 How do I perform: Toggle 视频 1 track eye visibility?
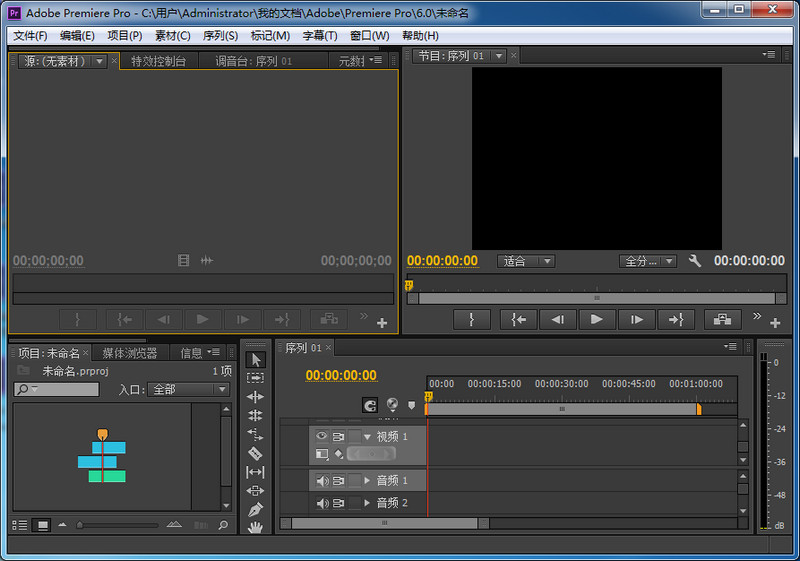(321, 436)
